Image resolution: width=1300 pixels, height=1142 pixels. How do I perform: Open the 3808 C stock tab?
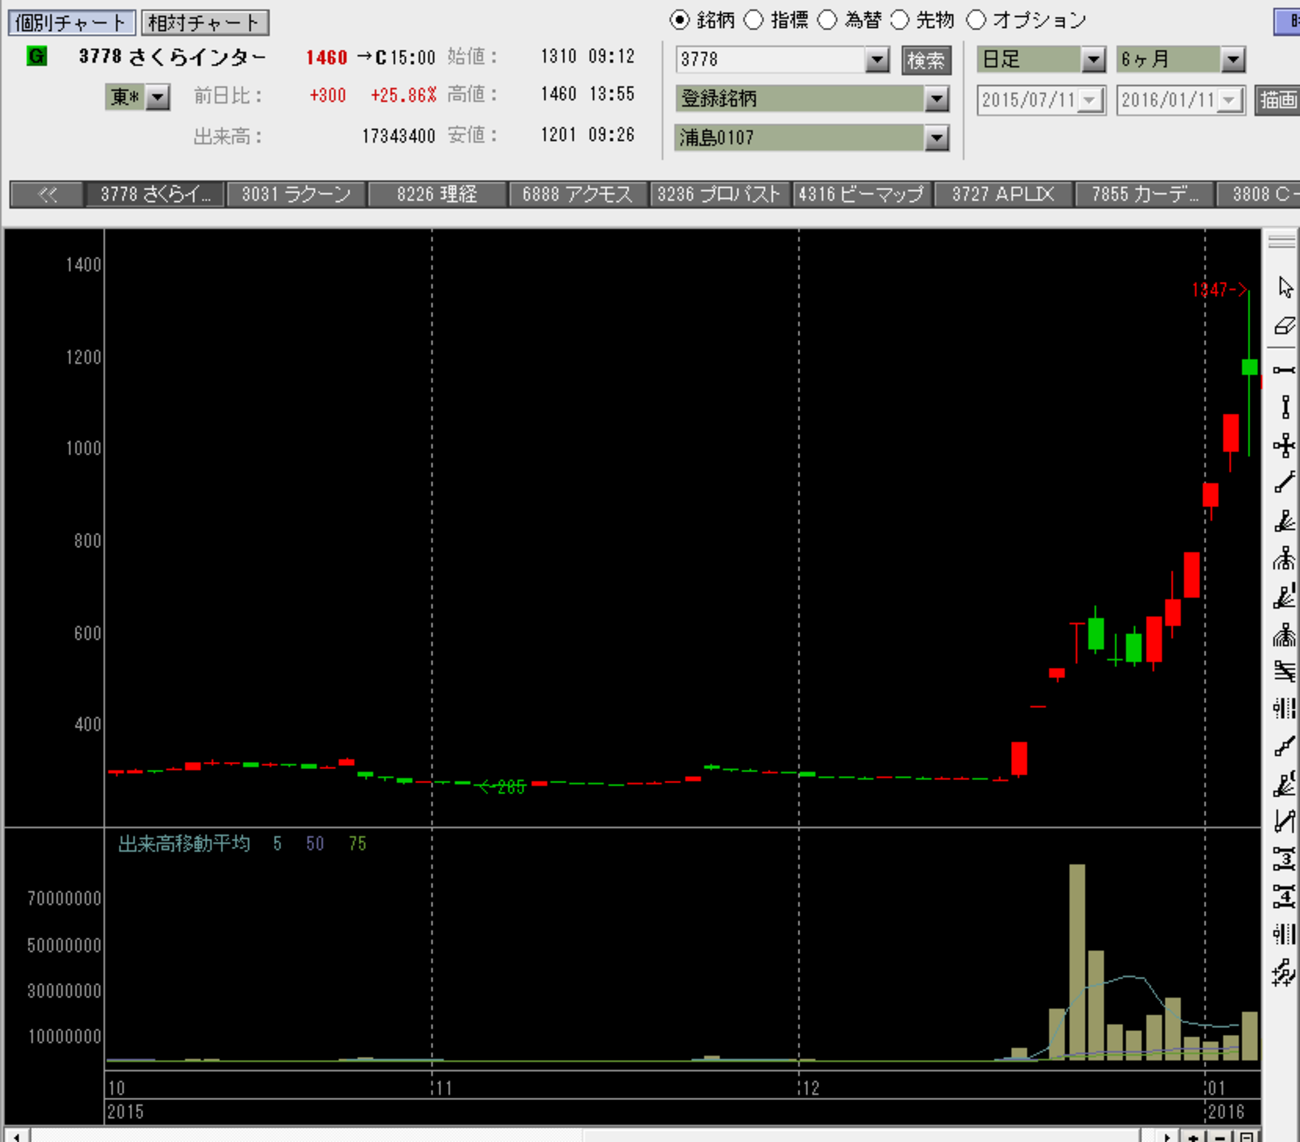point(1258,194)
